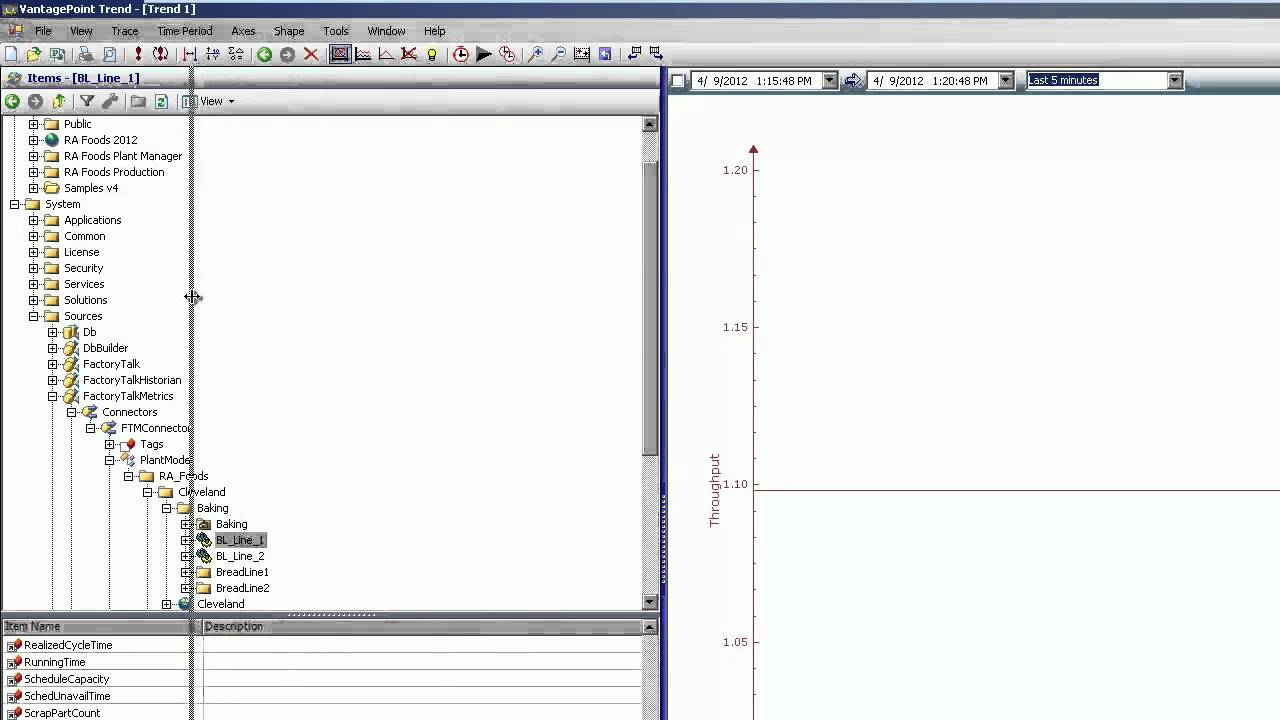Click the green back arrow in Items panel

pyautogui.click(x=12, y=101)
